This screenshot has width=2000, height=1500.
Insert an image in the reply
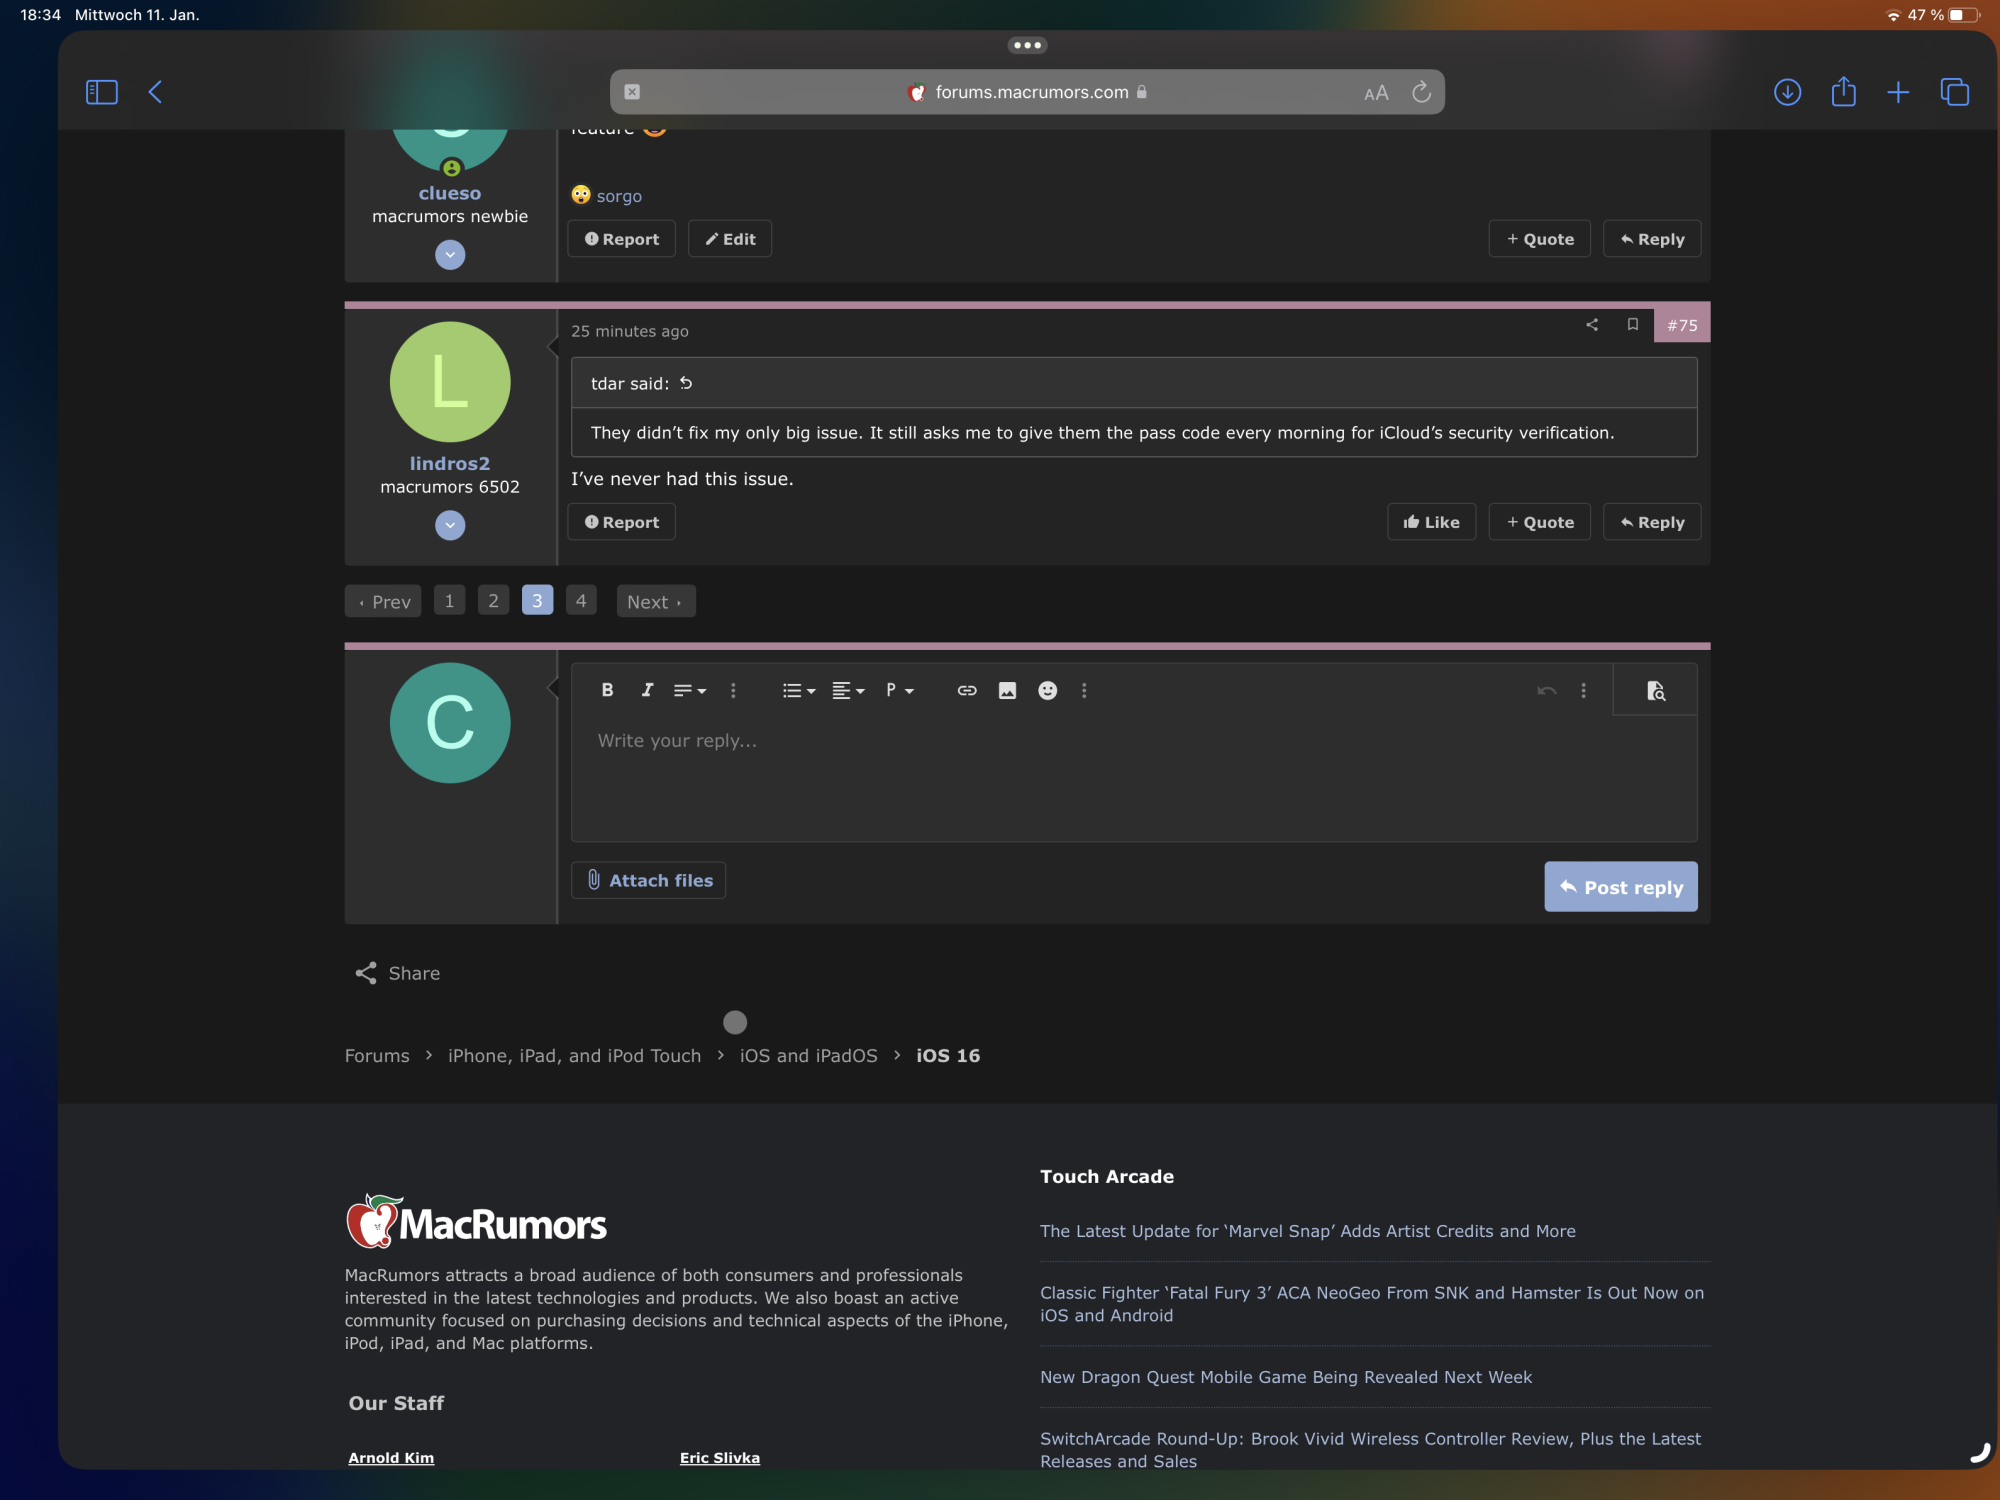coord(1007,690)
